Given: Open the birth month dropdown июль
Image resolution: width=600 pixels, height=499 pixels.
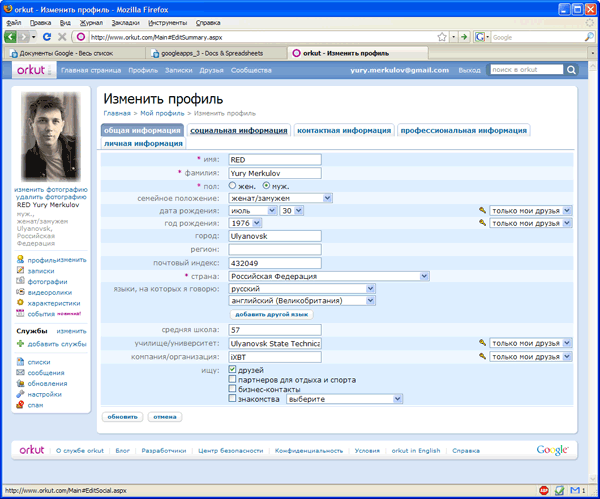Looking at the screenshot, I should pyautogui.click(x=253, y=210).
